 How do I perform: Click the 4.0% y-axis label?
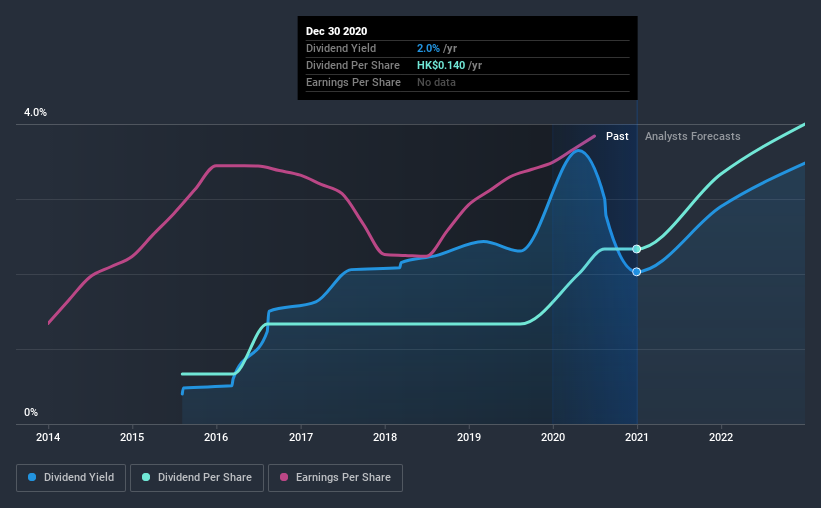click(35, 113)
